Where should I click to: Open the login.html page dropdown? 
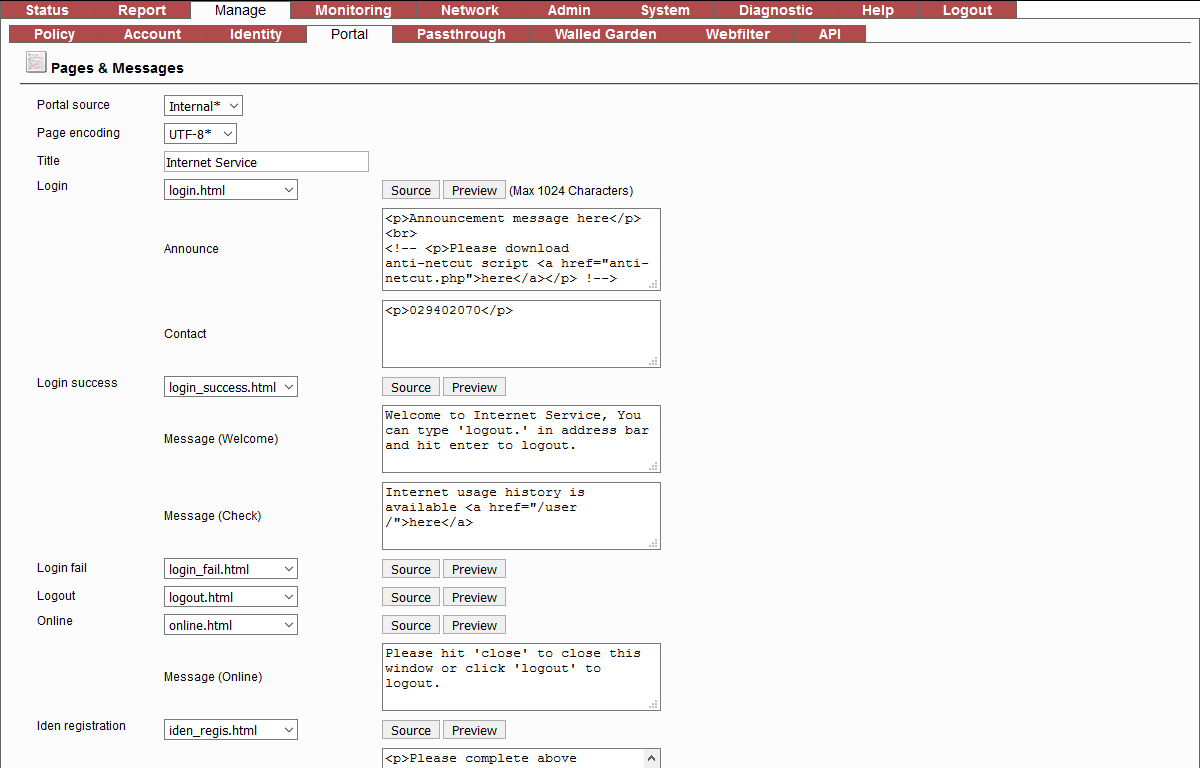[x=231, y=189]
